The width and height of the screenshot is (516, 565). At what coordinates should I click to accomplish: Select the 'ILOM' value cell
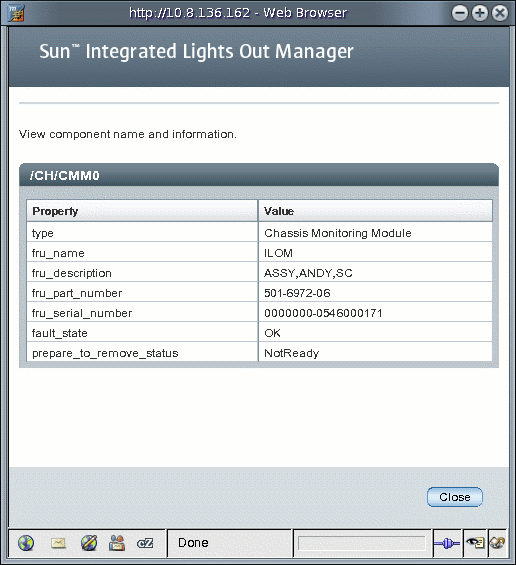click(x=375, y=253)
